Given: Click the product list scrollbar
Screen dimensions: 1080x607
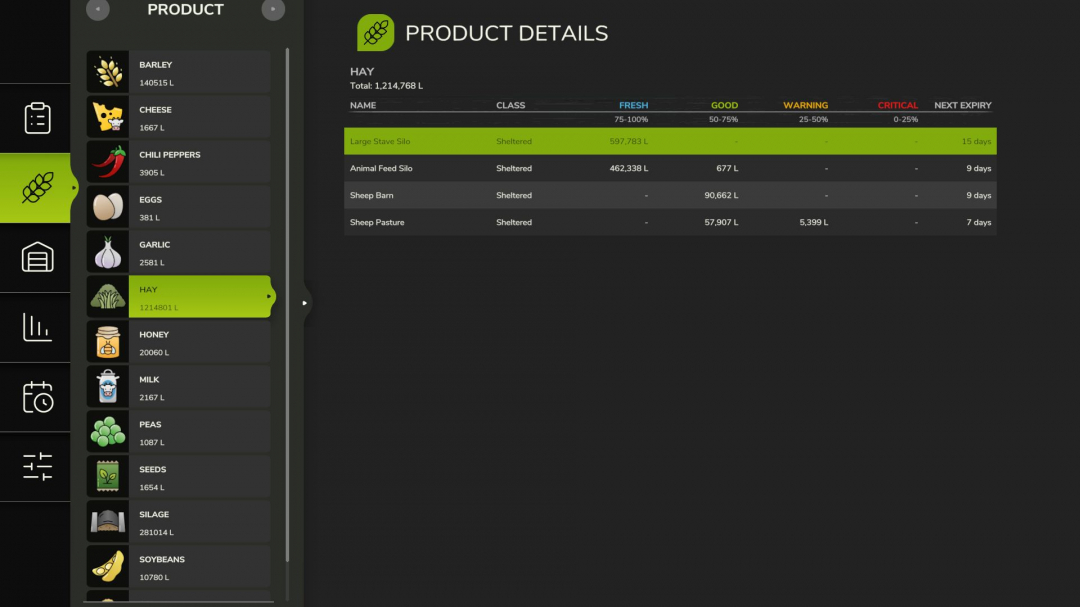Looking at the screenshot, I should [289, 300].
